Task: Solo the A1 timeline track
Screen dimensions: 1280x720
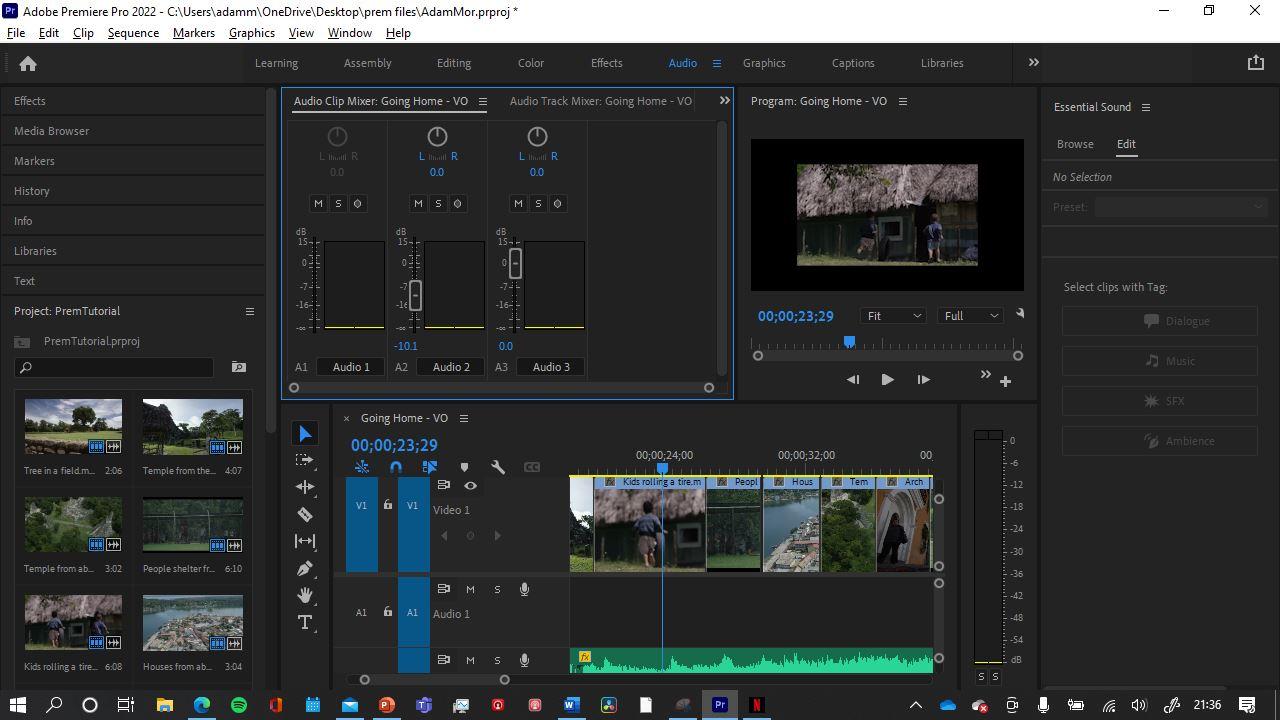Action: pyautogui.click(x=497, y=589)
